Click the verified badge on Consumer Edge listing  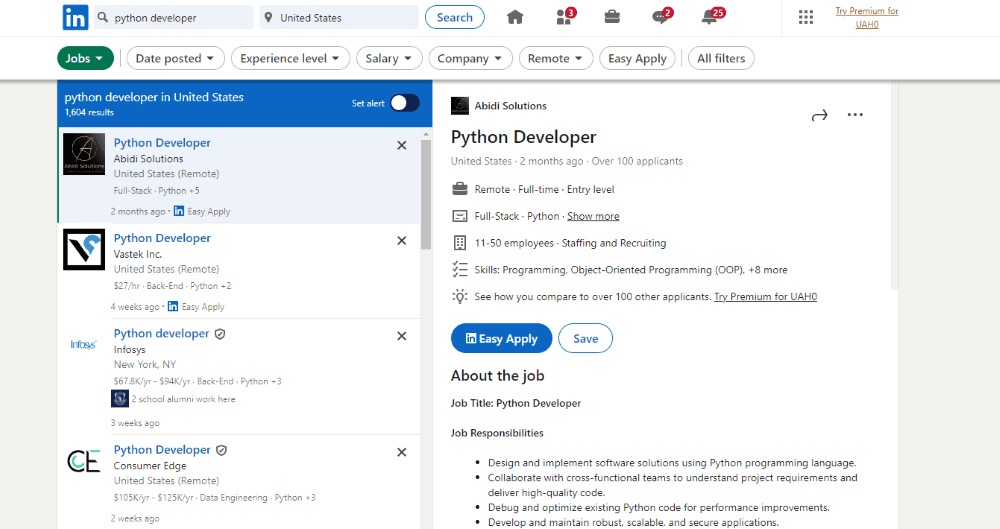point(221,451)
